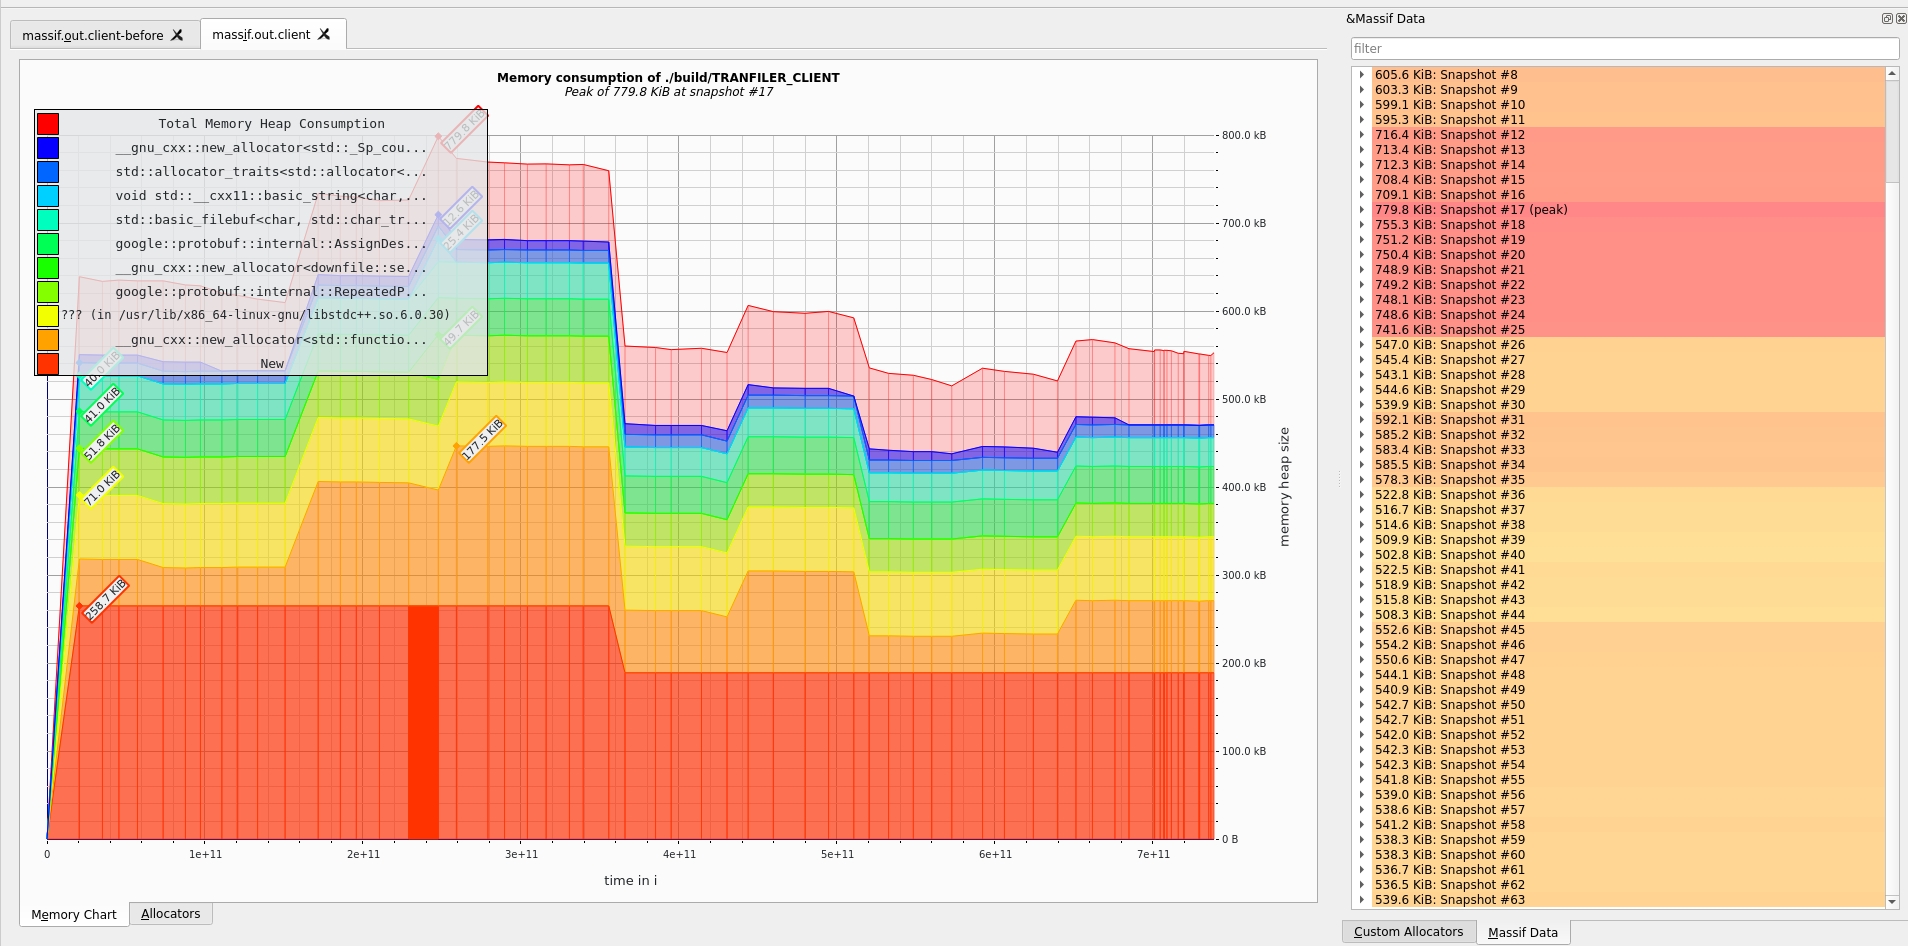Expand Snapshot #17 (peak) tree node
The image size is (1908, 946).
[x=1362, y=210]
